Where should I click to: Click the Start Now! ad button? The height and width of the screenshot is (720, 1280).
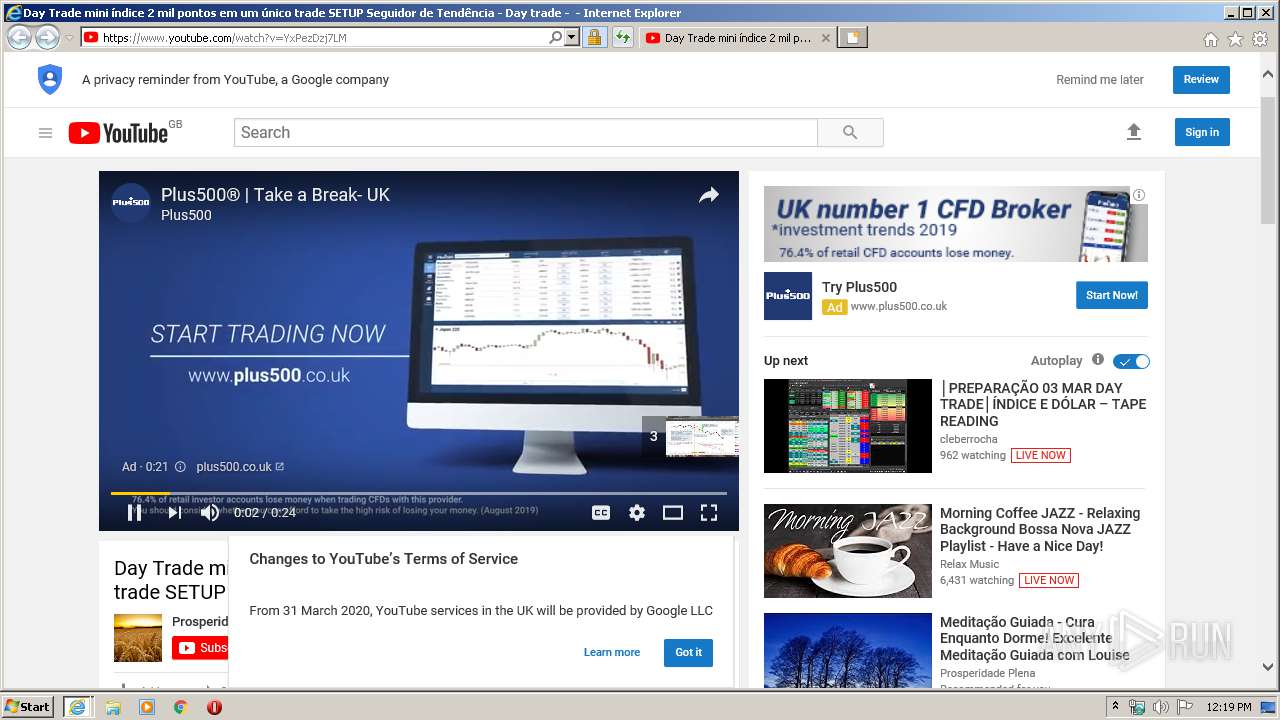tap(1112, 295)
